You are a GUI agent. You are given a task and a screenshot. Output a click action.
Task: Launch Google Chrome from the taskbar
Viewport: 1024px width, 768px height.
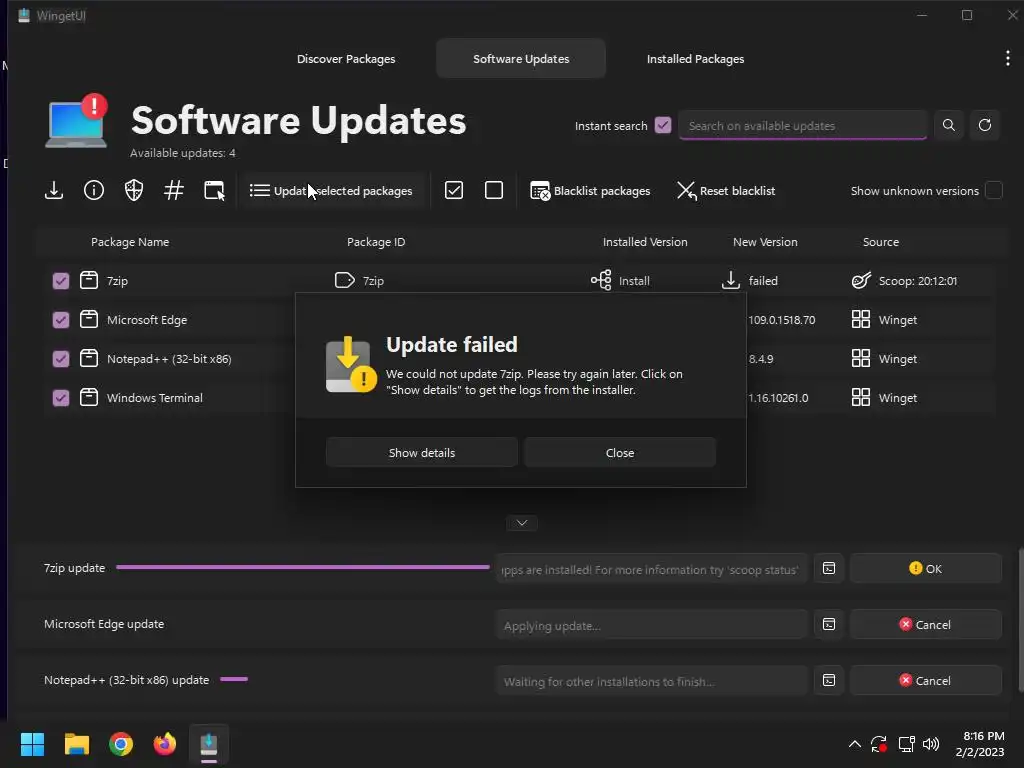121,744
